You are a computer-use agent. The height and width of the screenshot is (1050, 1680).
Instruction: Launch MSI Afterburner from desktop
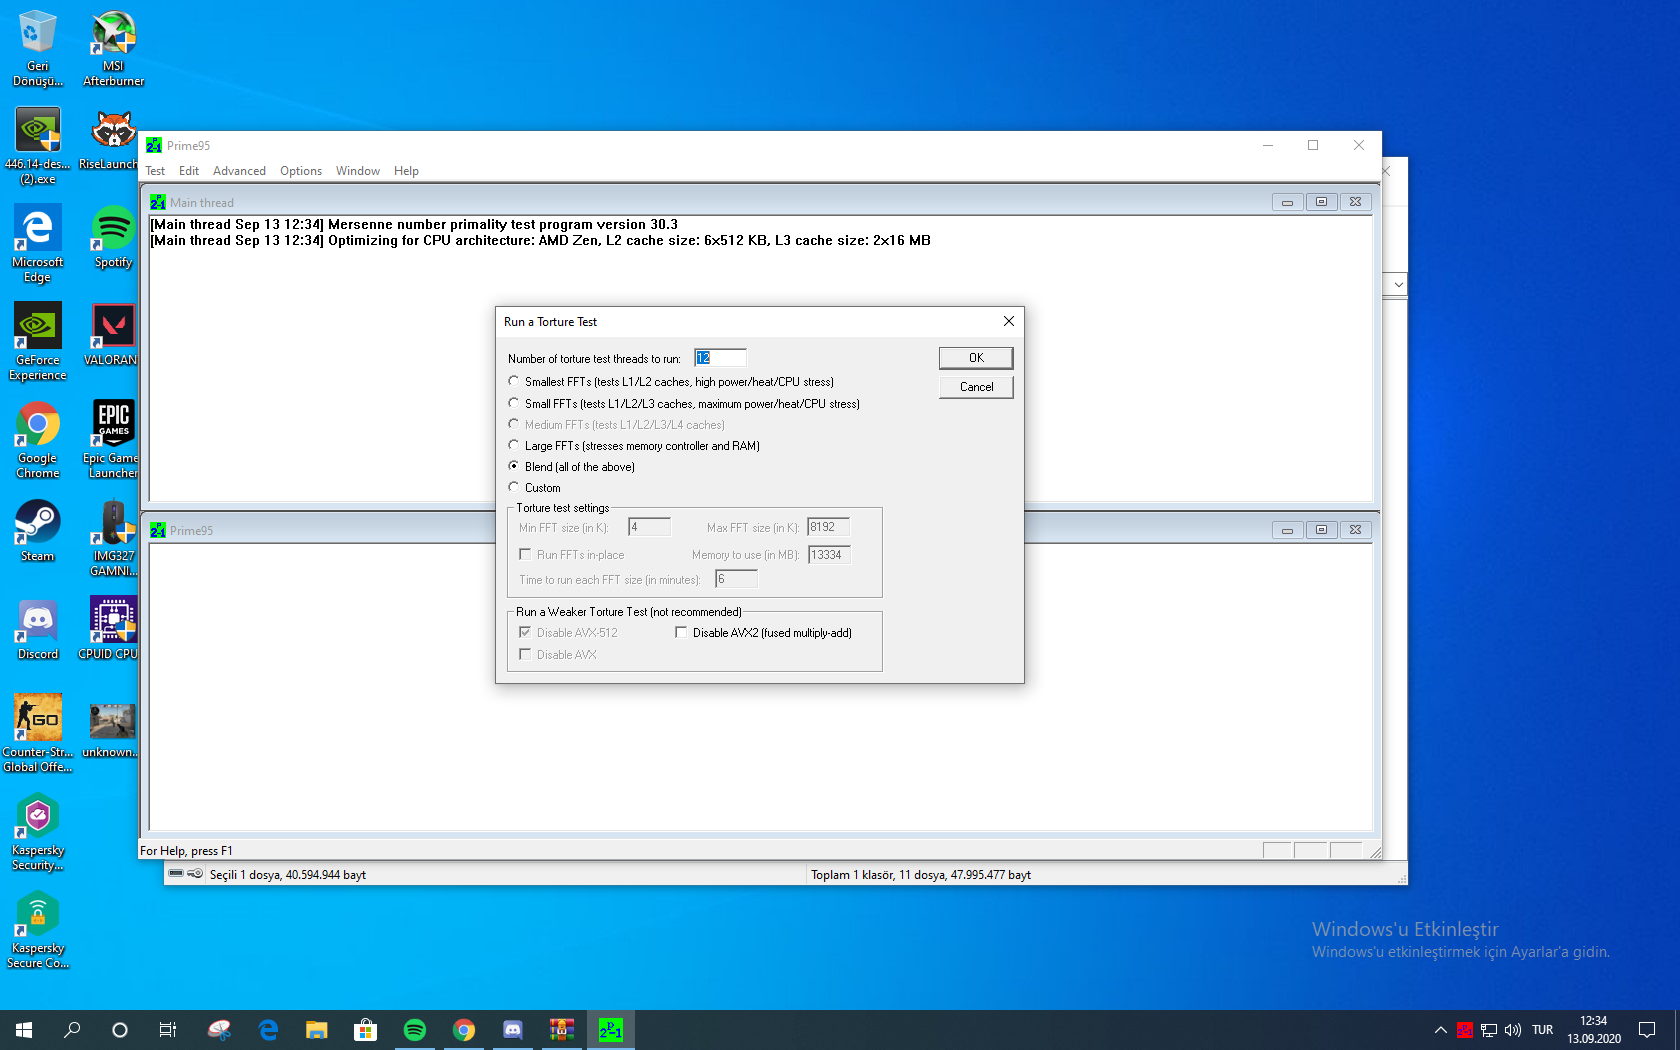(113, 48)
